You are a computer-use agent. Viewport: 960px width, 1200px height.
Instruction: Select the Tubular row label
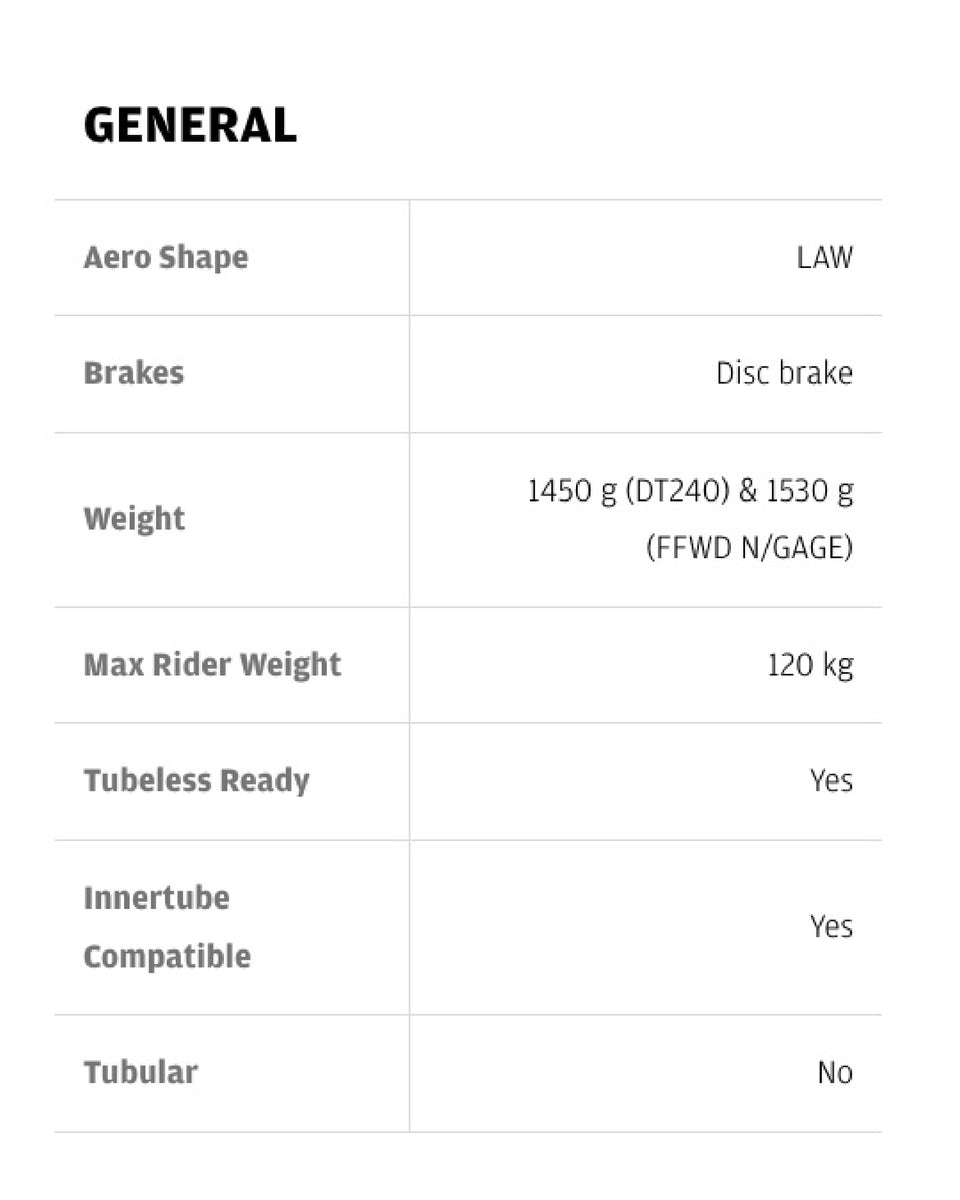(x=140, y=1073)
